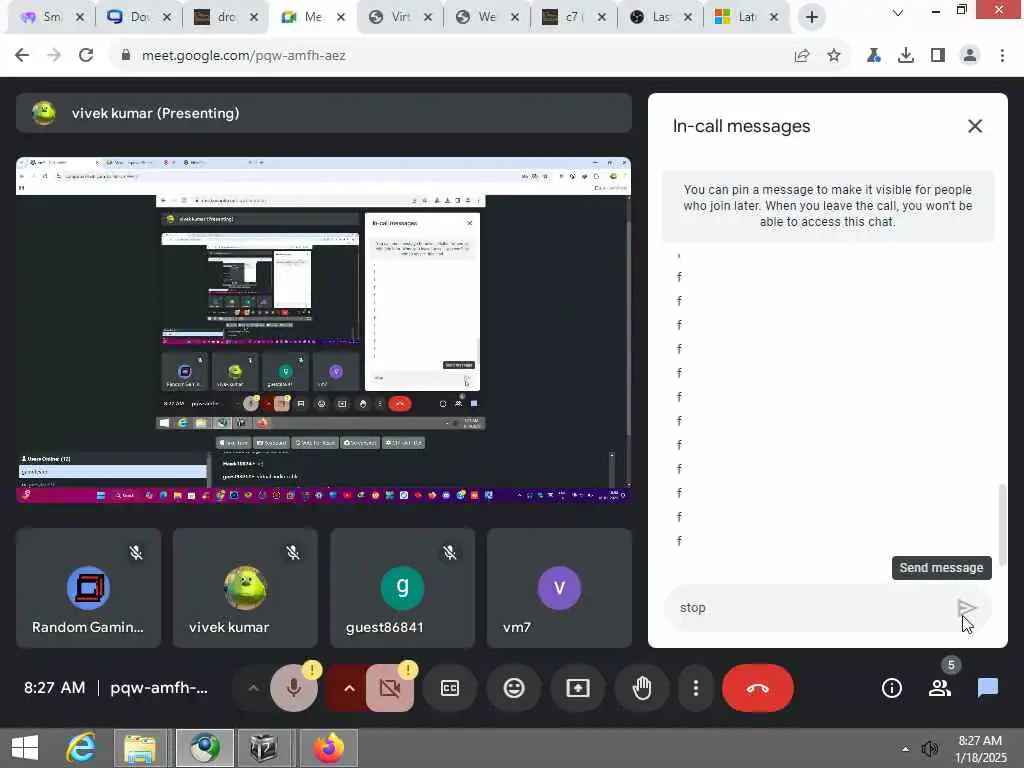Viewport: 1024px width, 768px height.
Task: Select the vivek kumar participant tile
Action: tap(246, 588)
